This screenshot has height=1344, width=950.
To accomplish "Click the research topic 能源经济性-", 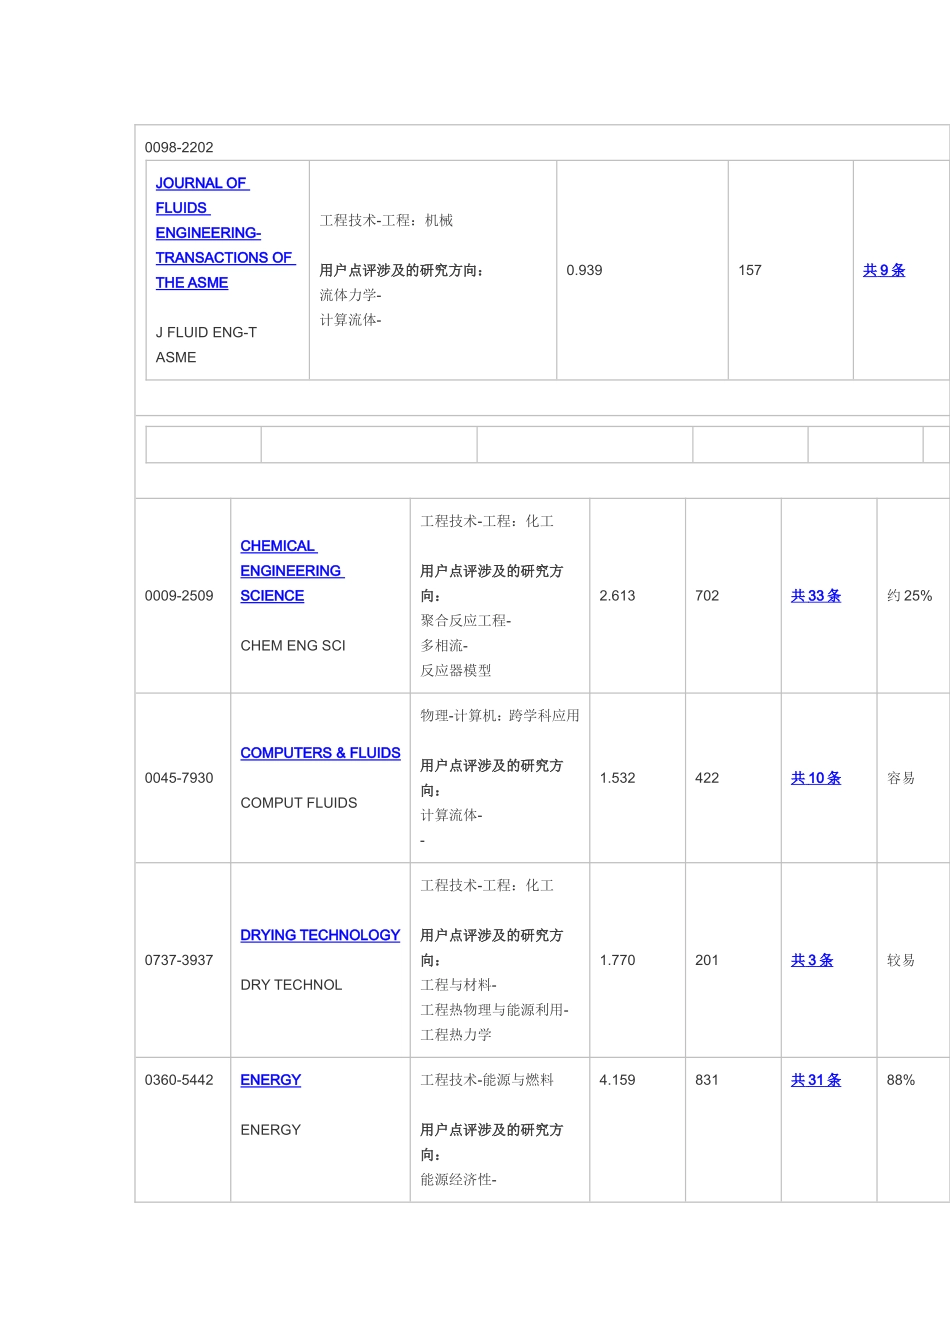I will point(458,1180).
